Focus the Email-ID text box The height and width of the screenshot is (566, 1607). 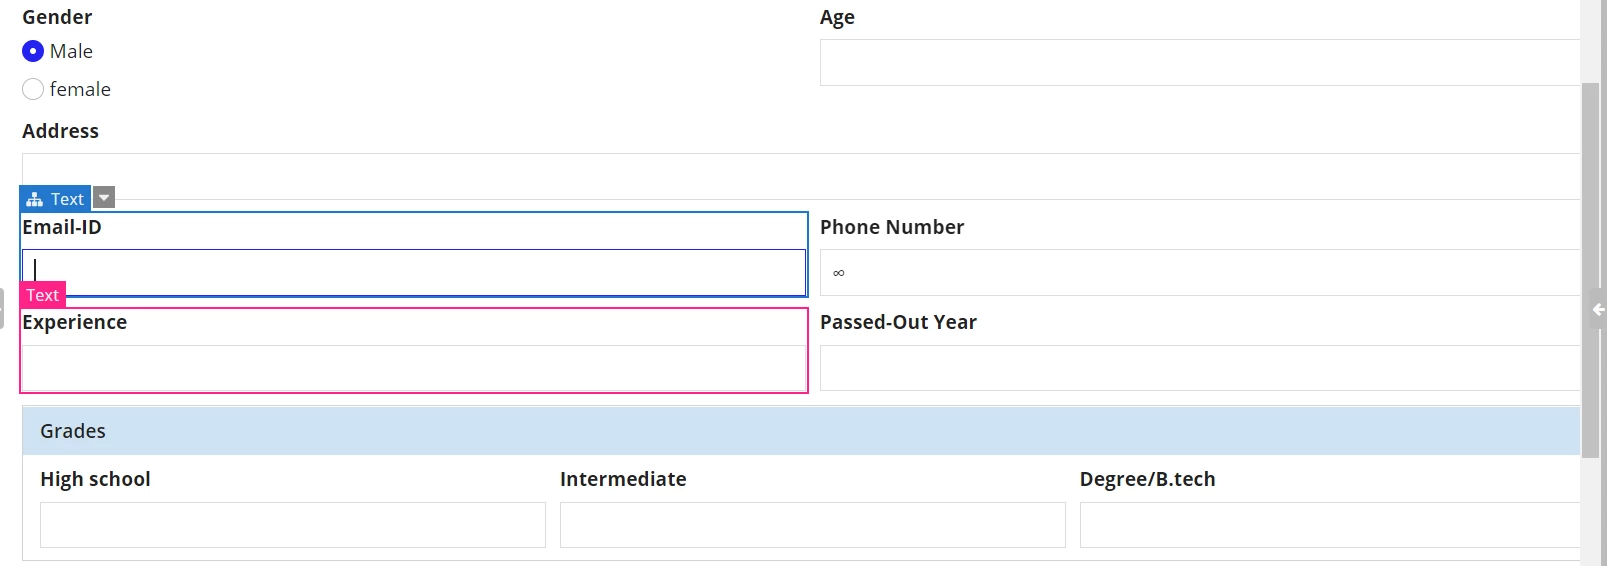click(x=414, y=272)
